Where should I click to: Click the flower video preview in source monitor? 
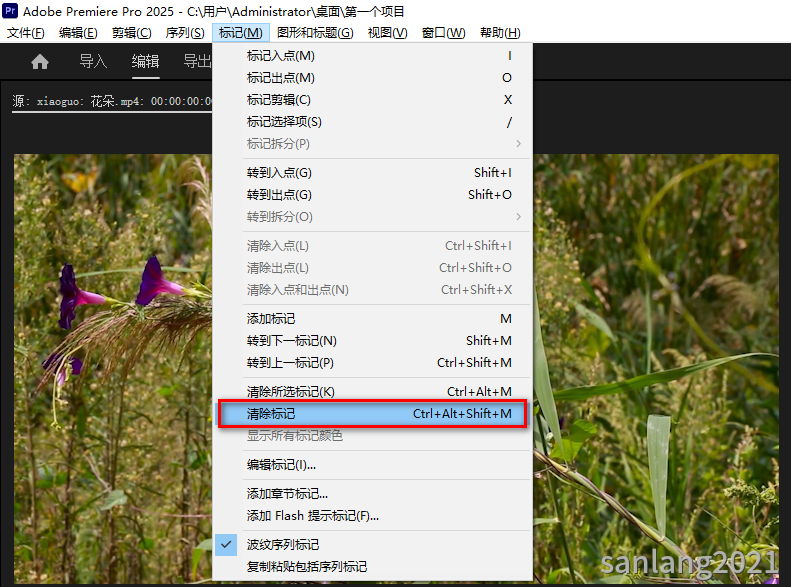tap(113, 368)
